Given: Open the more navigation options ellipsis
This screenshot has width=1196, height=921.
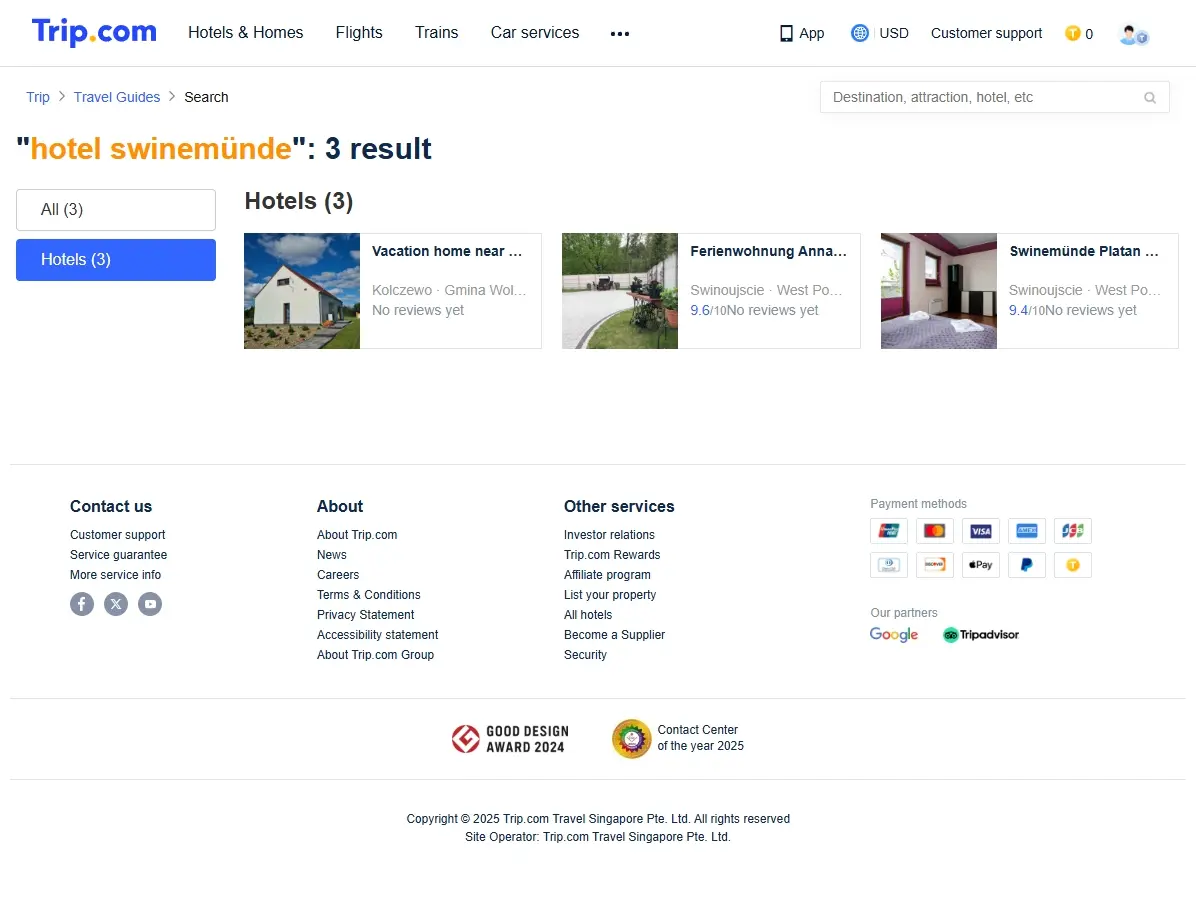Looking at the screenshot, I should click(x=619, y=34).
